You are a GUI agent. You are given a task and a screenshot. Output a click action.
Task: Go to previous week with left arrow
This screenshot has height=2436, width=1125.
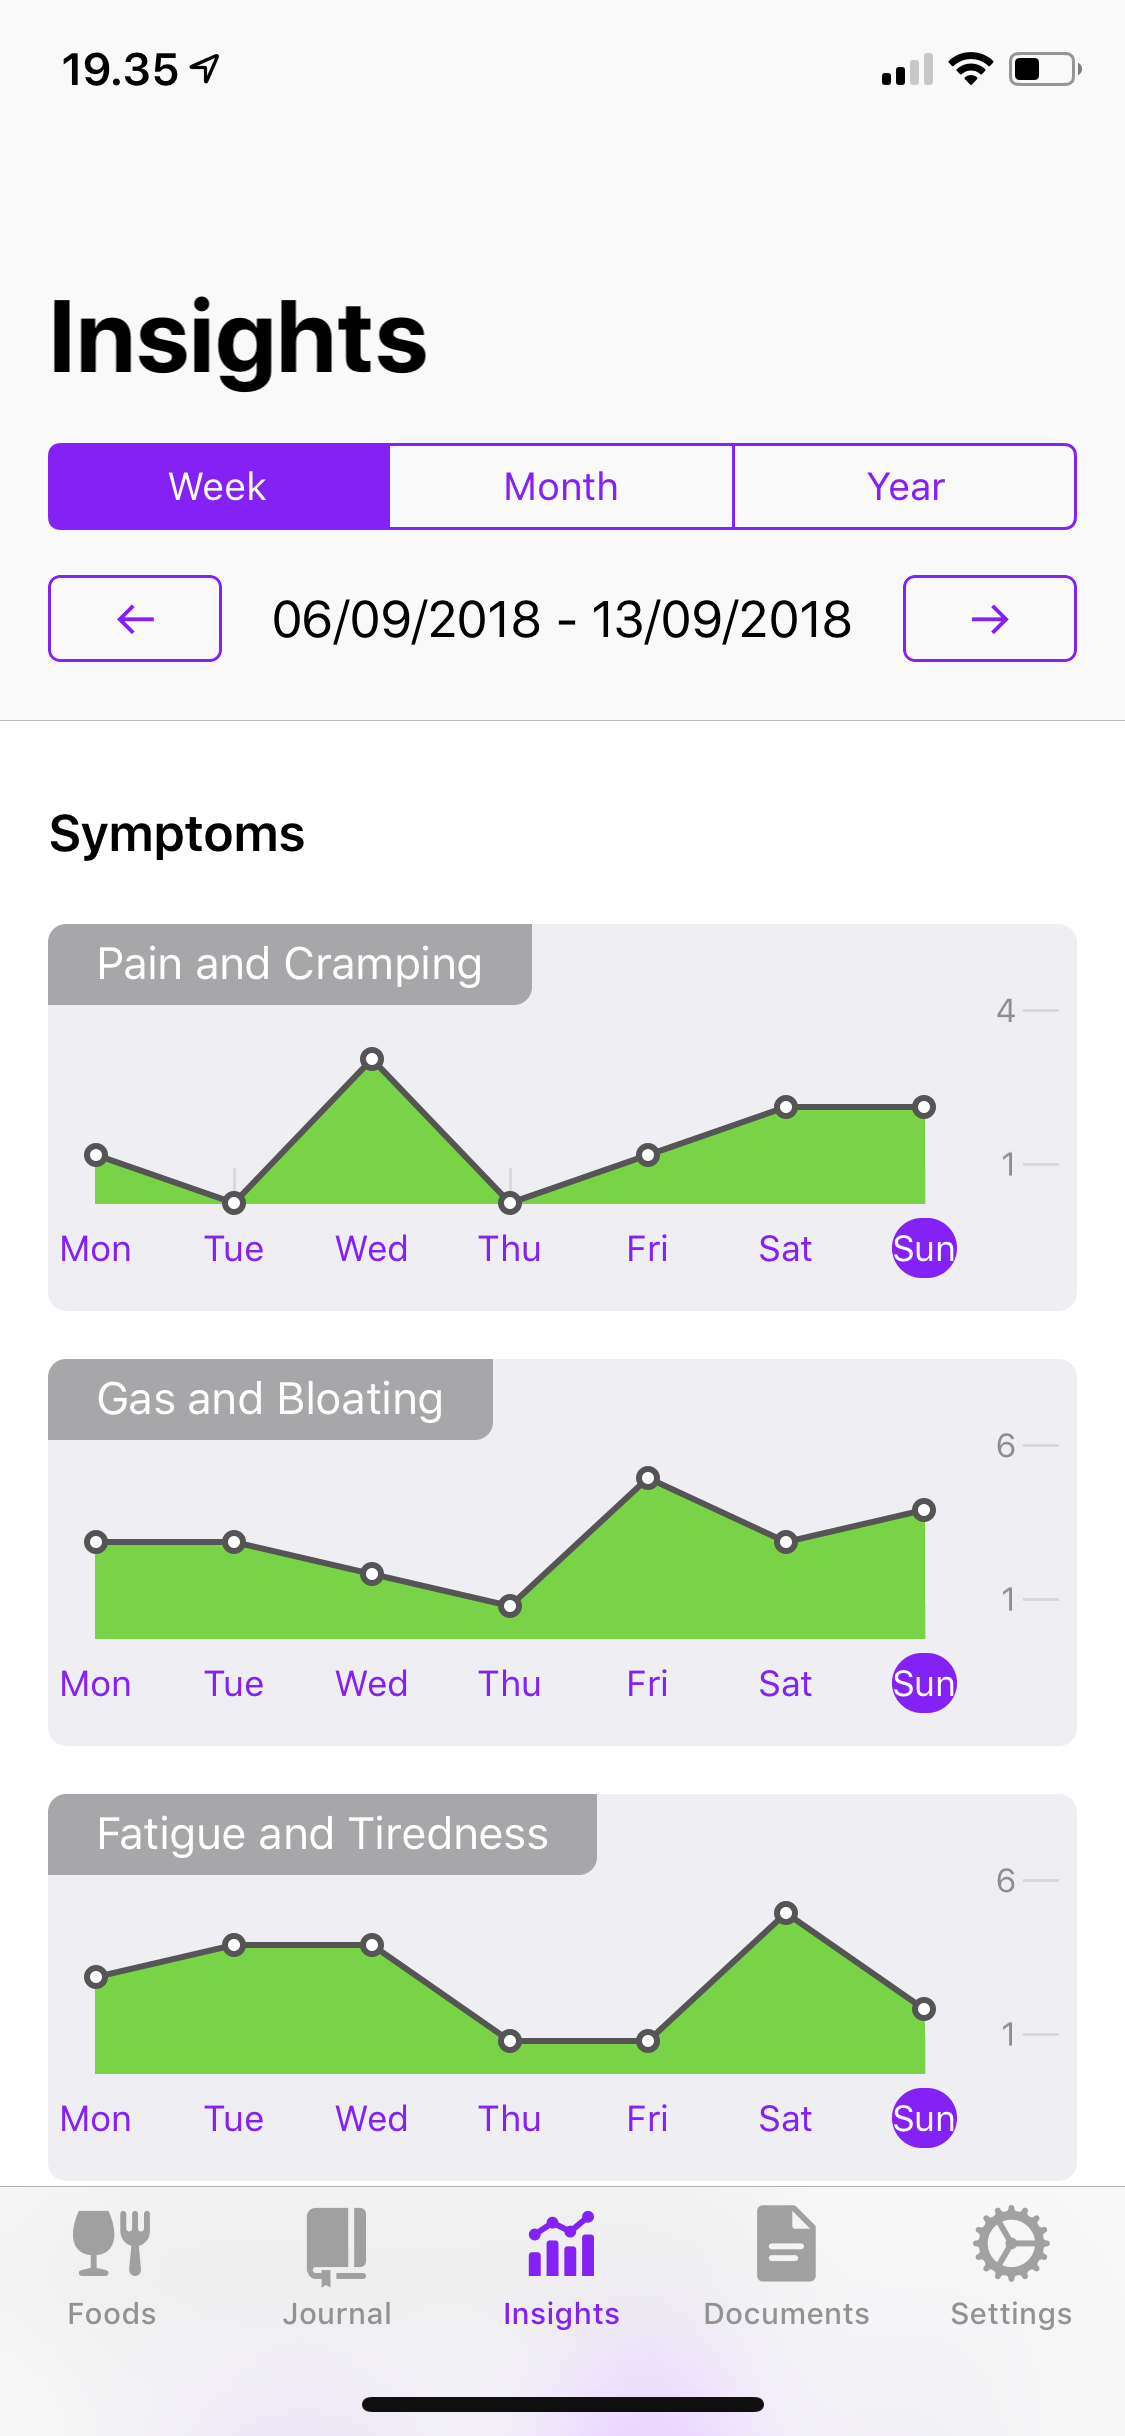coord(135,619)
